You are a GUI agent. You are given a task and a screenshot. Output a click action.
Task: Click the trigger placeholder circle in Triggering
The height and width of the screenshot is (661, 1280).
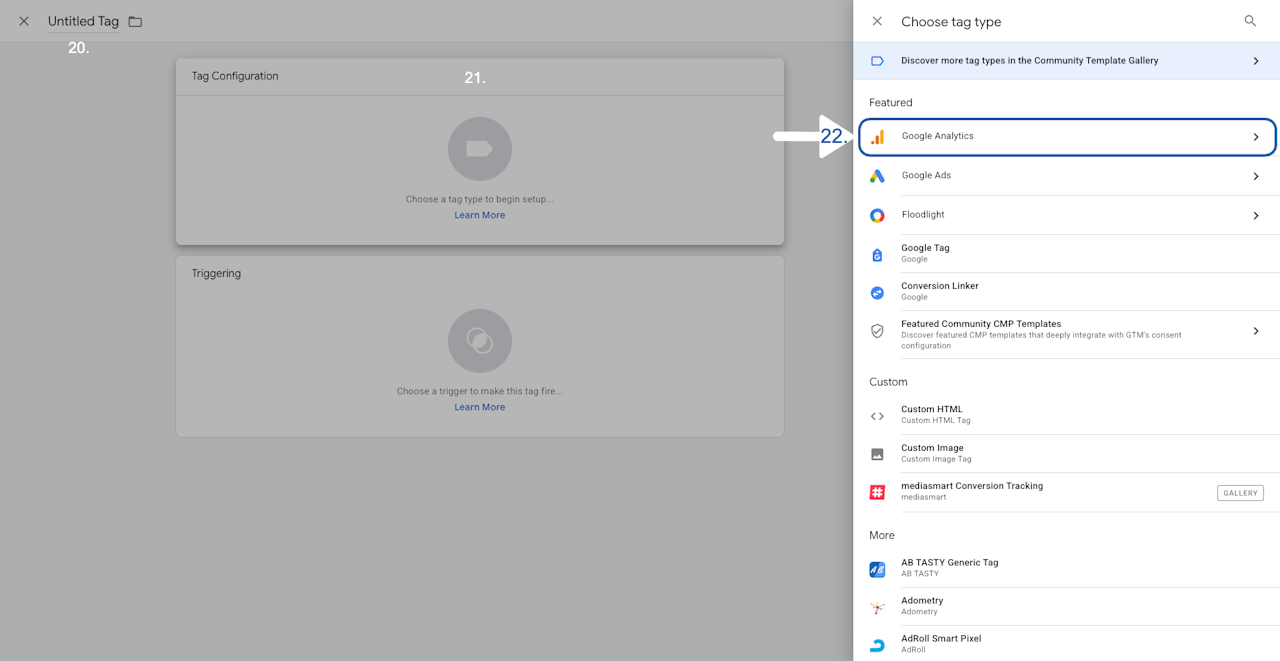click(x=480, y=341)
